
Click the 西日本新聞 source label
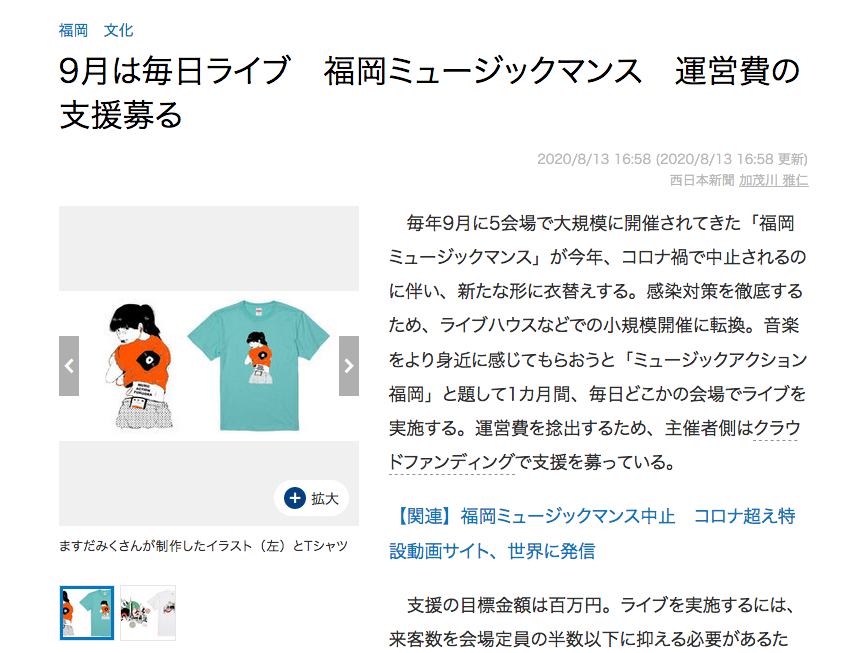click(702, 180)
